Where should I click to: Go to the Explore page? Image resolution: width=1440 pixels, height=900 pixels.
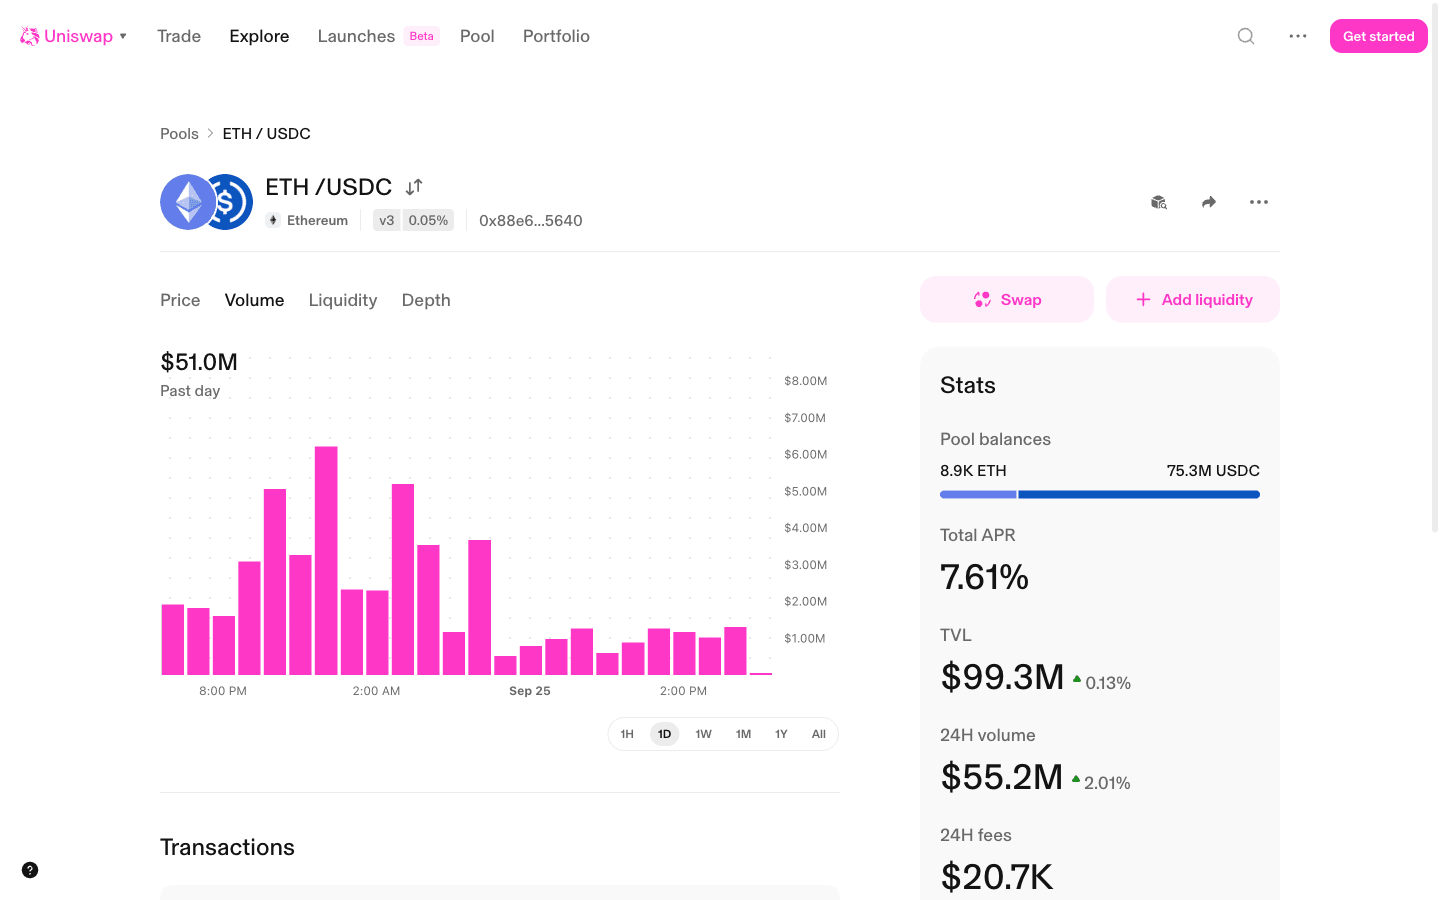pyautogui.click(x=259, y=36)
